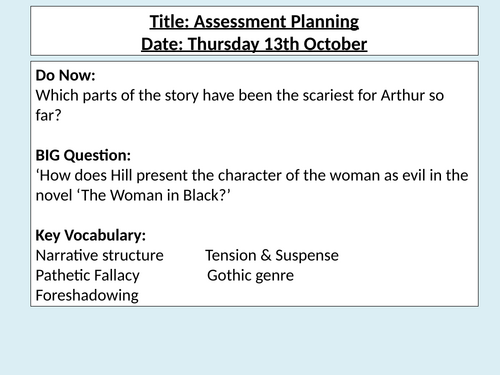Click the word 'Hill' in the question
The width and height of the screenshot is (500, 375).
coord(122,175)
